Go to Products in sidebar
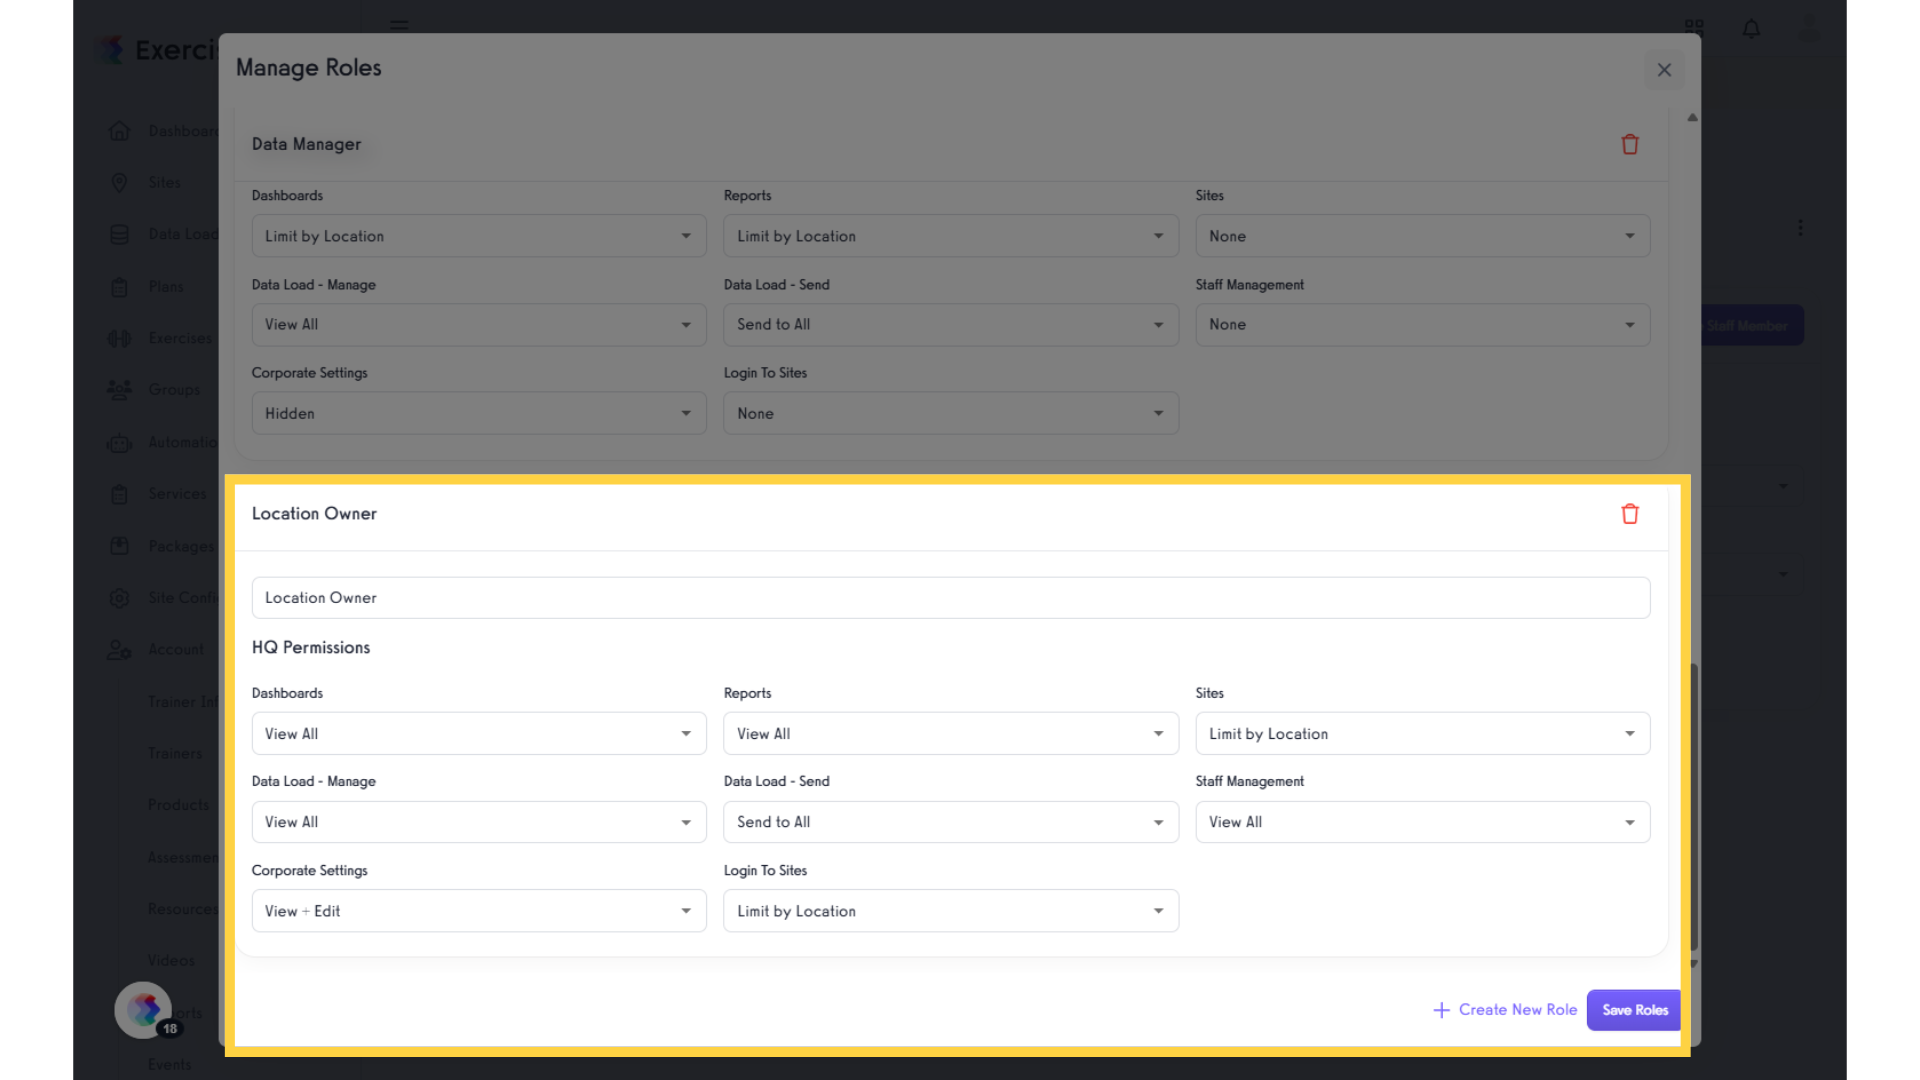1920x1080 pixels. (x=178, y=805)
